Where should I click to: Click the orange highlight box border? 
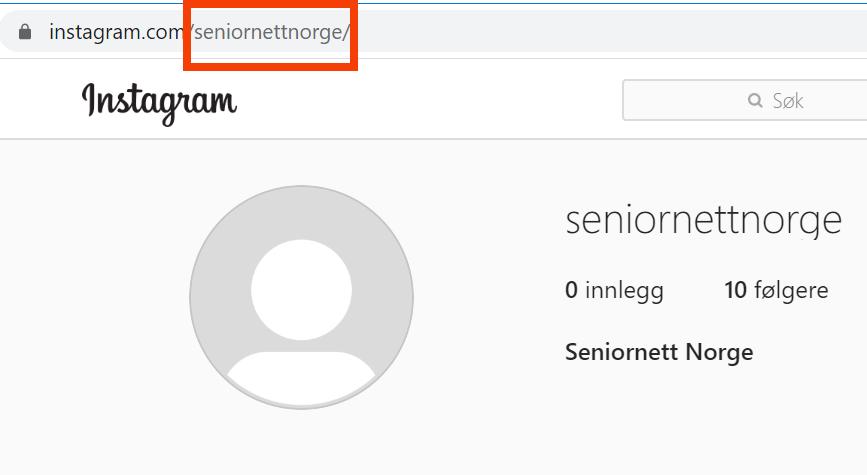pos(270,67)
